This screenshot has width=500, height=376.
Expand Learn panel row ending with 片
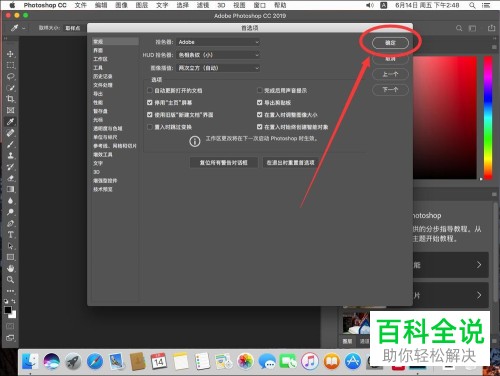click(x=451, y=295)
